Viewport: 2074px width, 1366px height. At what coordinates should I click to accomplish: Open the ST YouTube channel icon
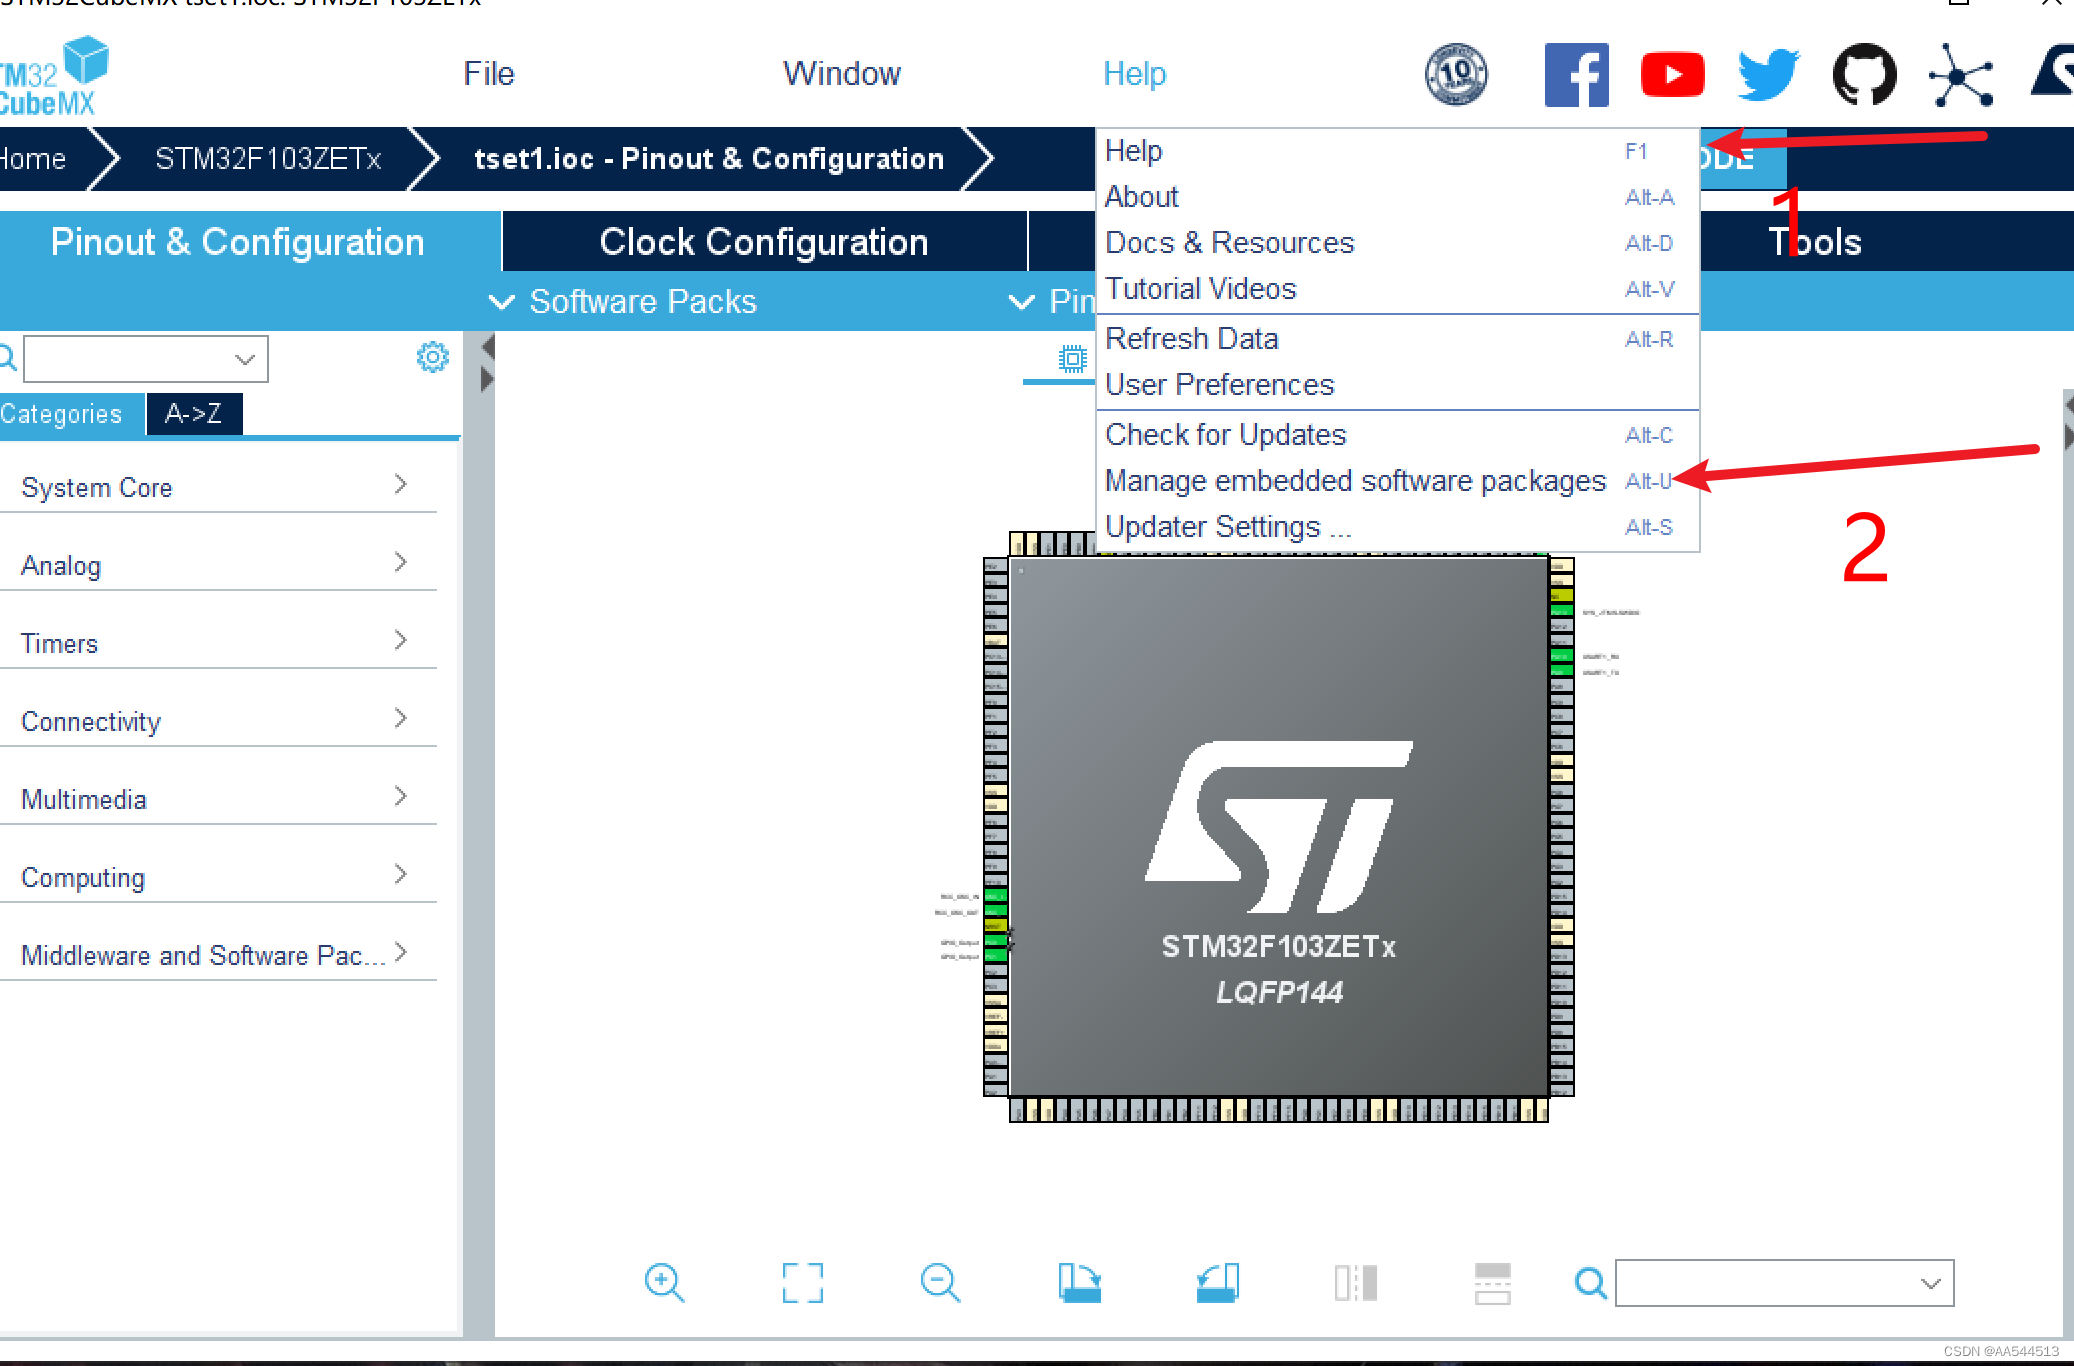point(1672,75)
